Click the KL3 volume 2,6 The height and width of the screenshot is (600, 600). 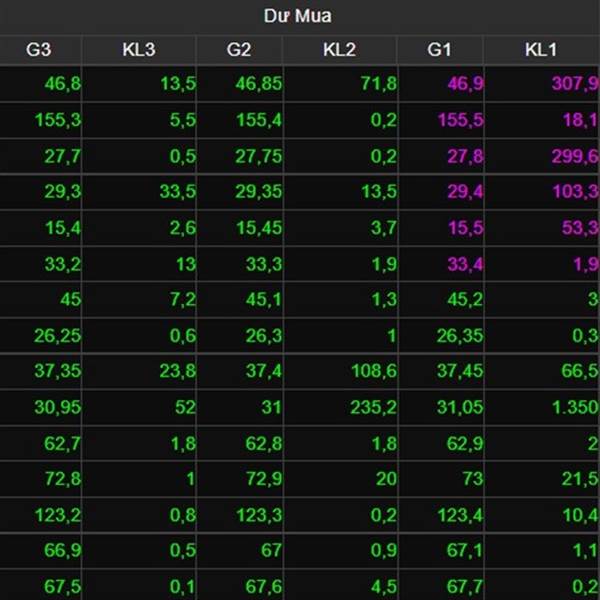click(183, 228)
